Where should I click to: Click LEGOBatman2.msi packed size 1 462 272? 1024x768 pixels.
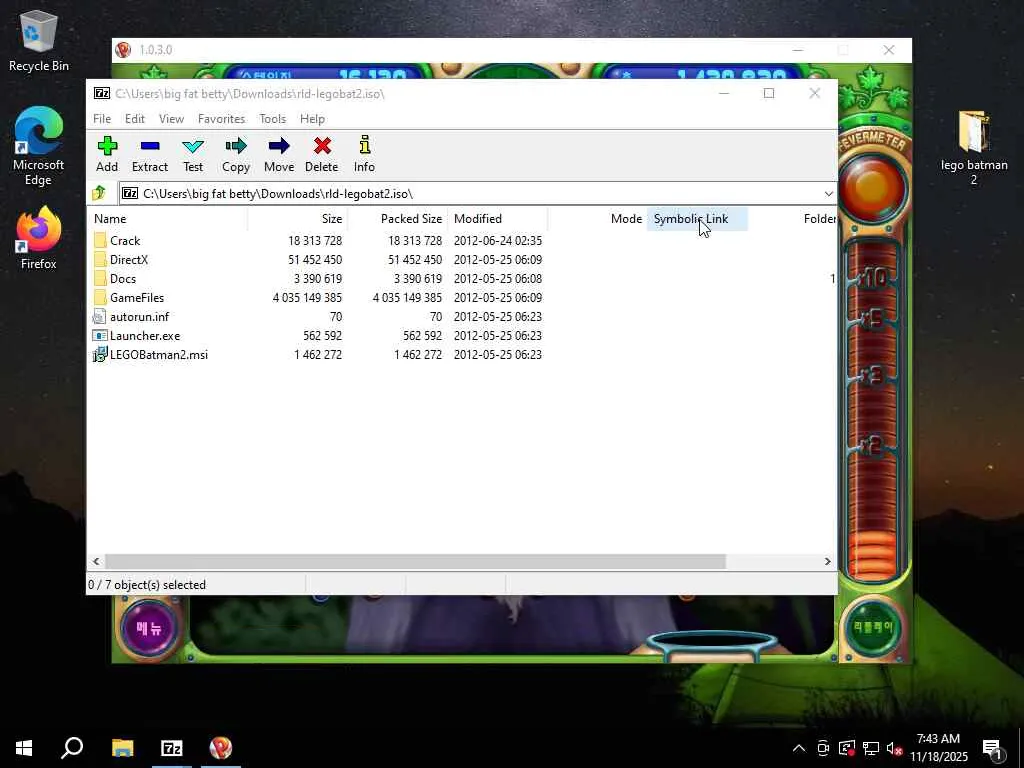tap(418, 355)
